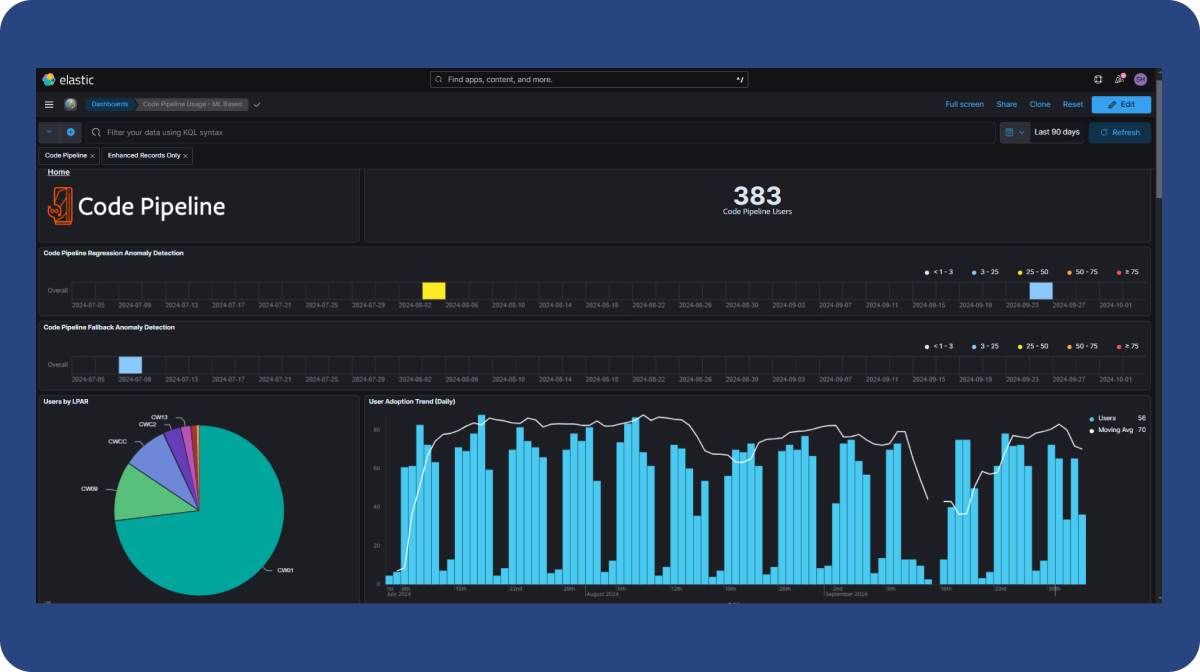Expand the saved query filter menu dropdown
This screenshot has width=1200, height=672.
pyautogui.click(x=49, y=132)
